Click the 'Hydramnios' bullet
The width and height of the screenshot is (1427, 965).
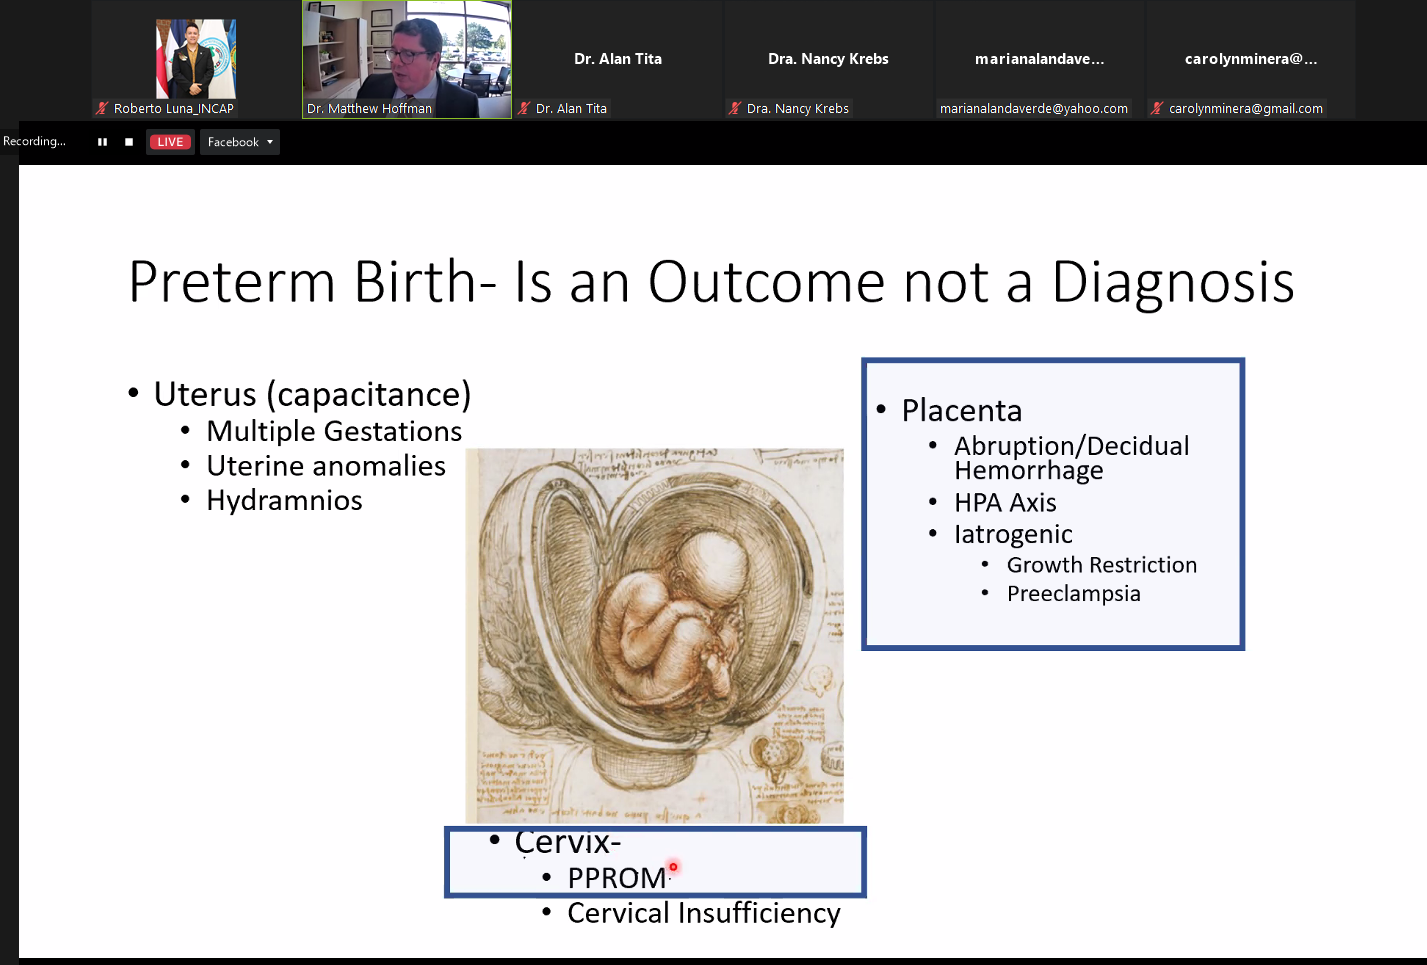(x=284, y=500)
